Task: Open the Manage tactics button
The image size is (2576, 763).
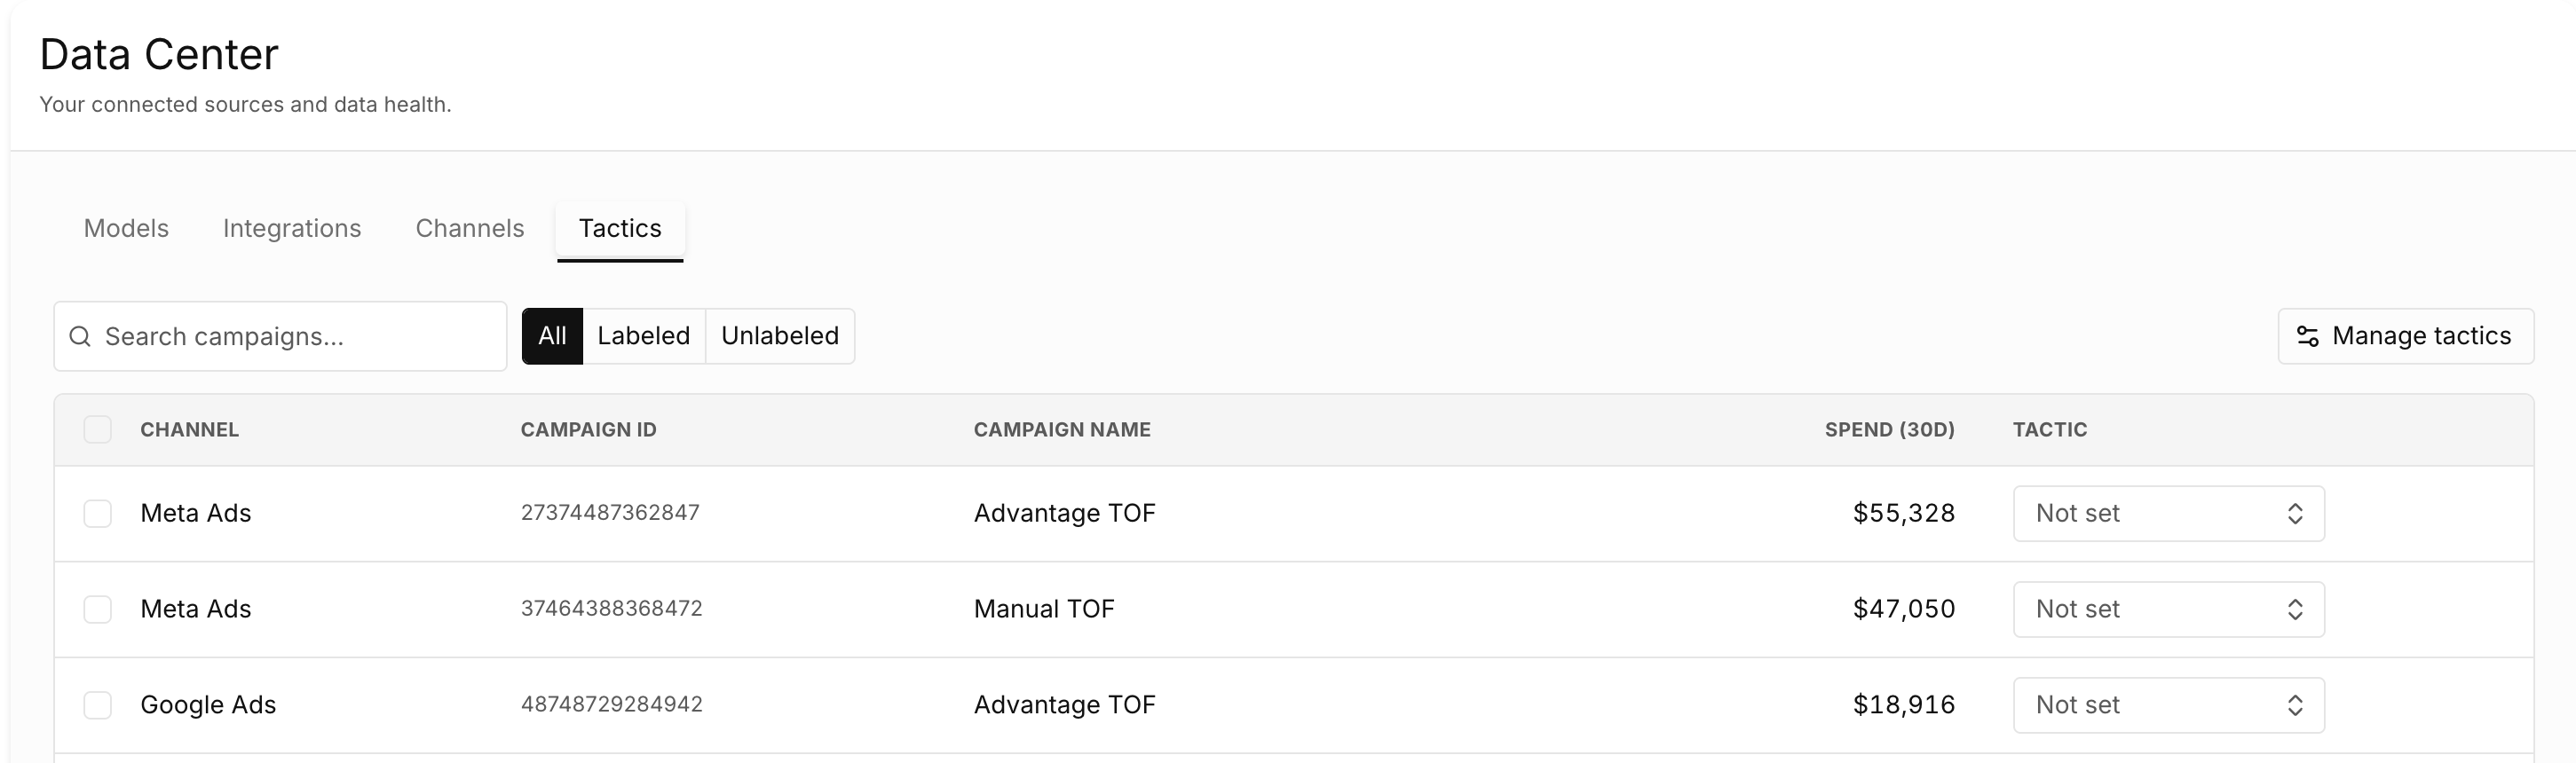Action: pyautogui.click(x=2405, y=336)
